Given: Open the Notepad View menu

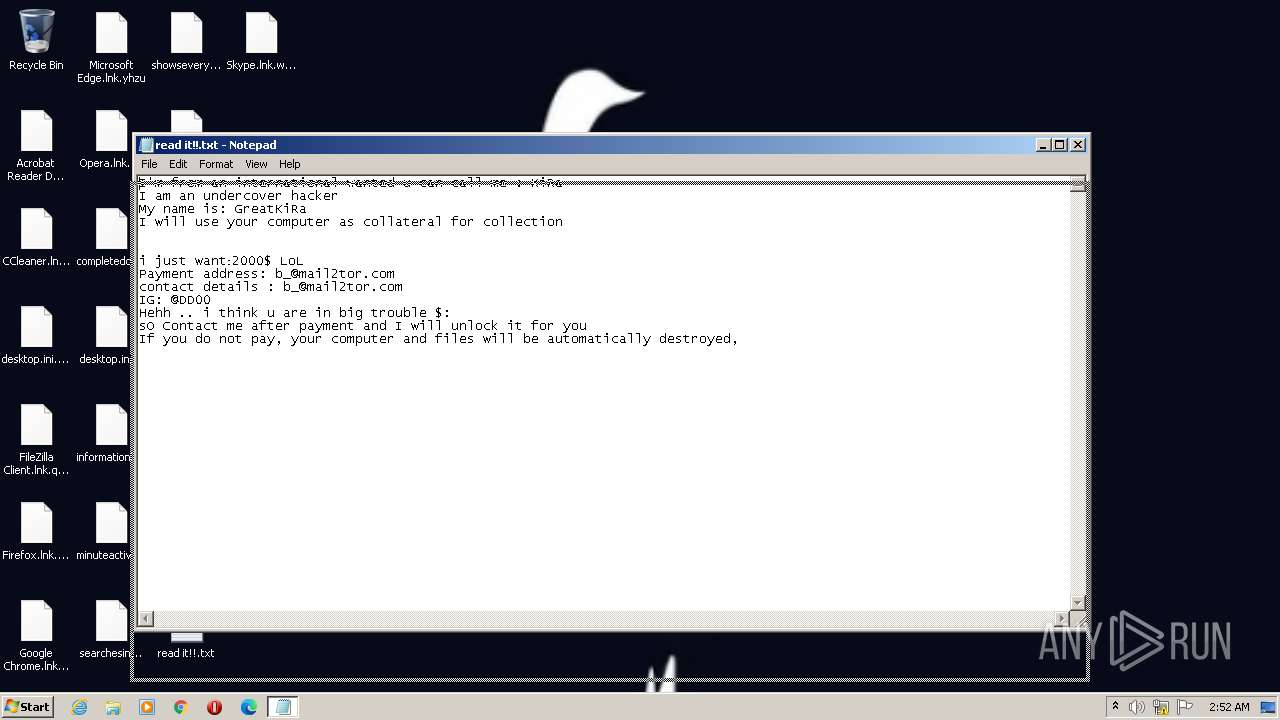Looking at the screenshot, I should (x=256, y=164).
